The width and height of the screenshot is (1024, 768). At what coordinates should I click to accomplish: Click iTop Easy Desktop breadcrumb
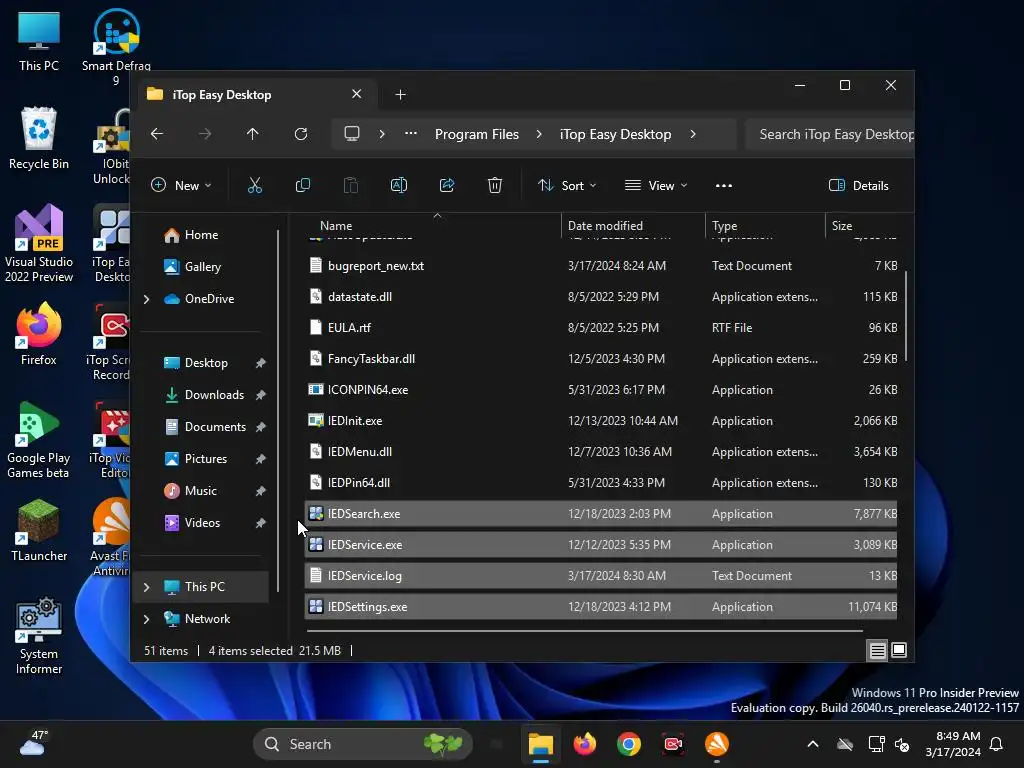coord(615,134)
